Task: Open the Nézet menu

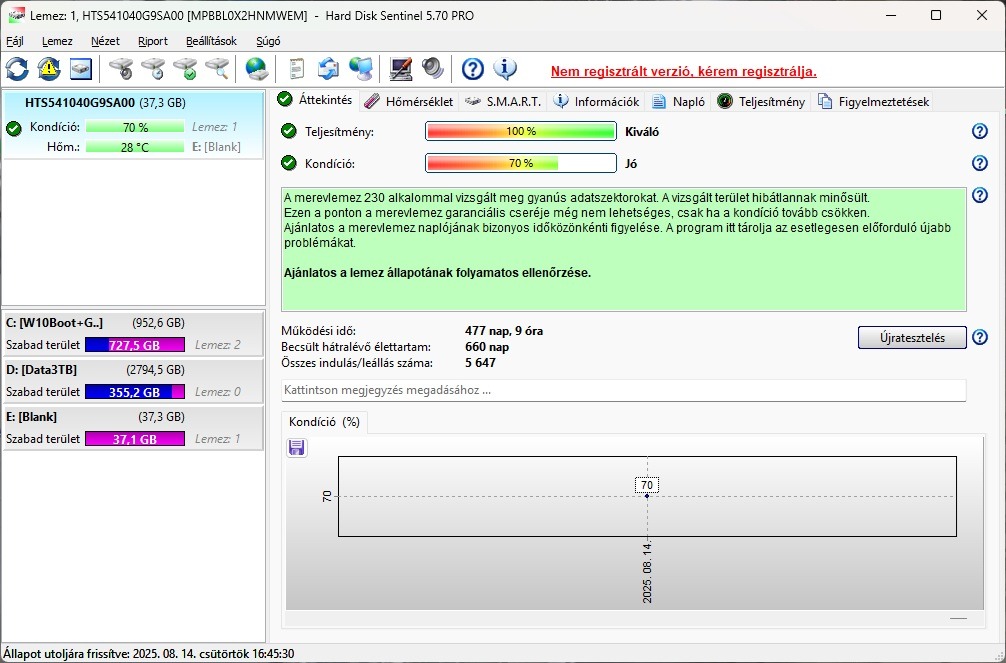Action: click(x=105, y=41)
